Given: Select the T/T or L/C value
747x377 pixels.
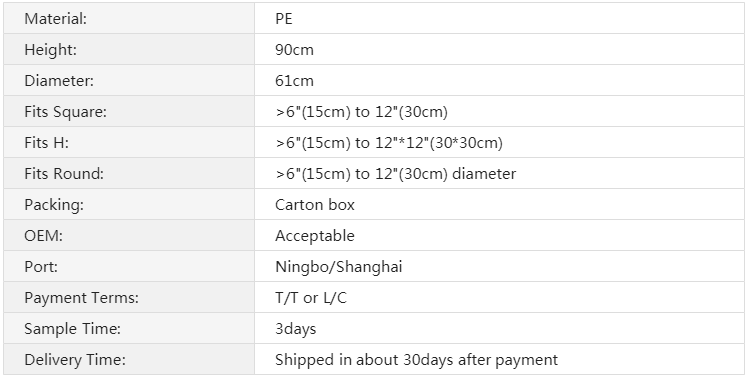Looking at the screenshot, I should [x=311, y=297].
